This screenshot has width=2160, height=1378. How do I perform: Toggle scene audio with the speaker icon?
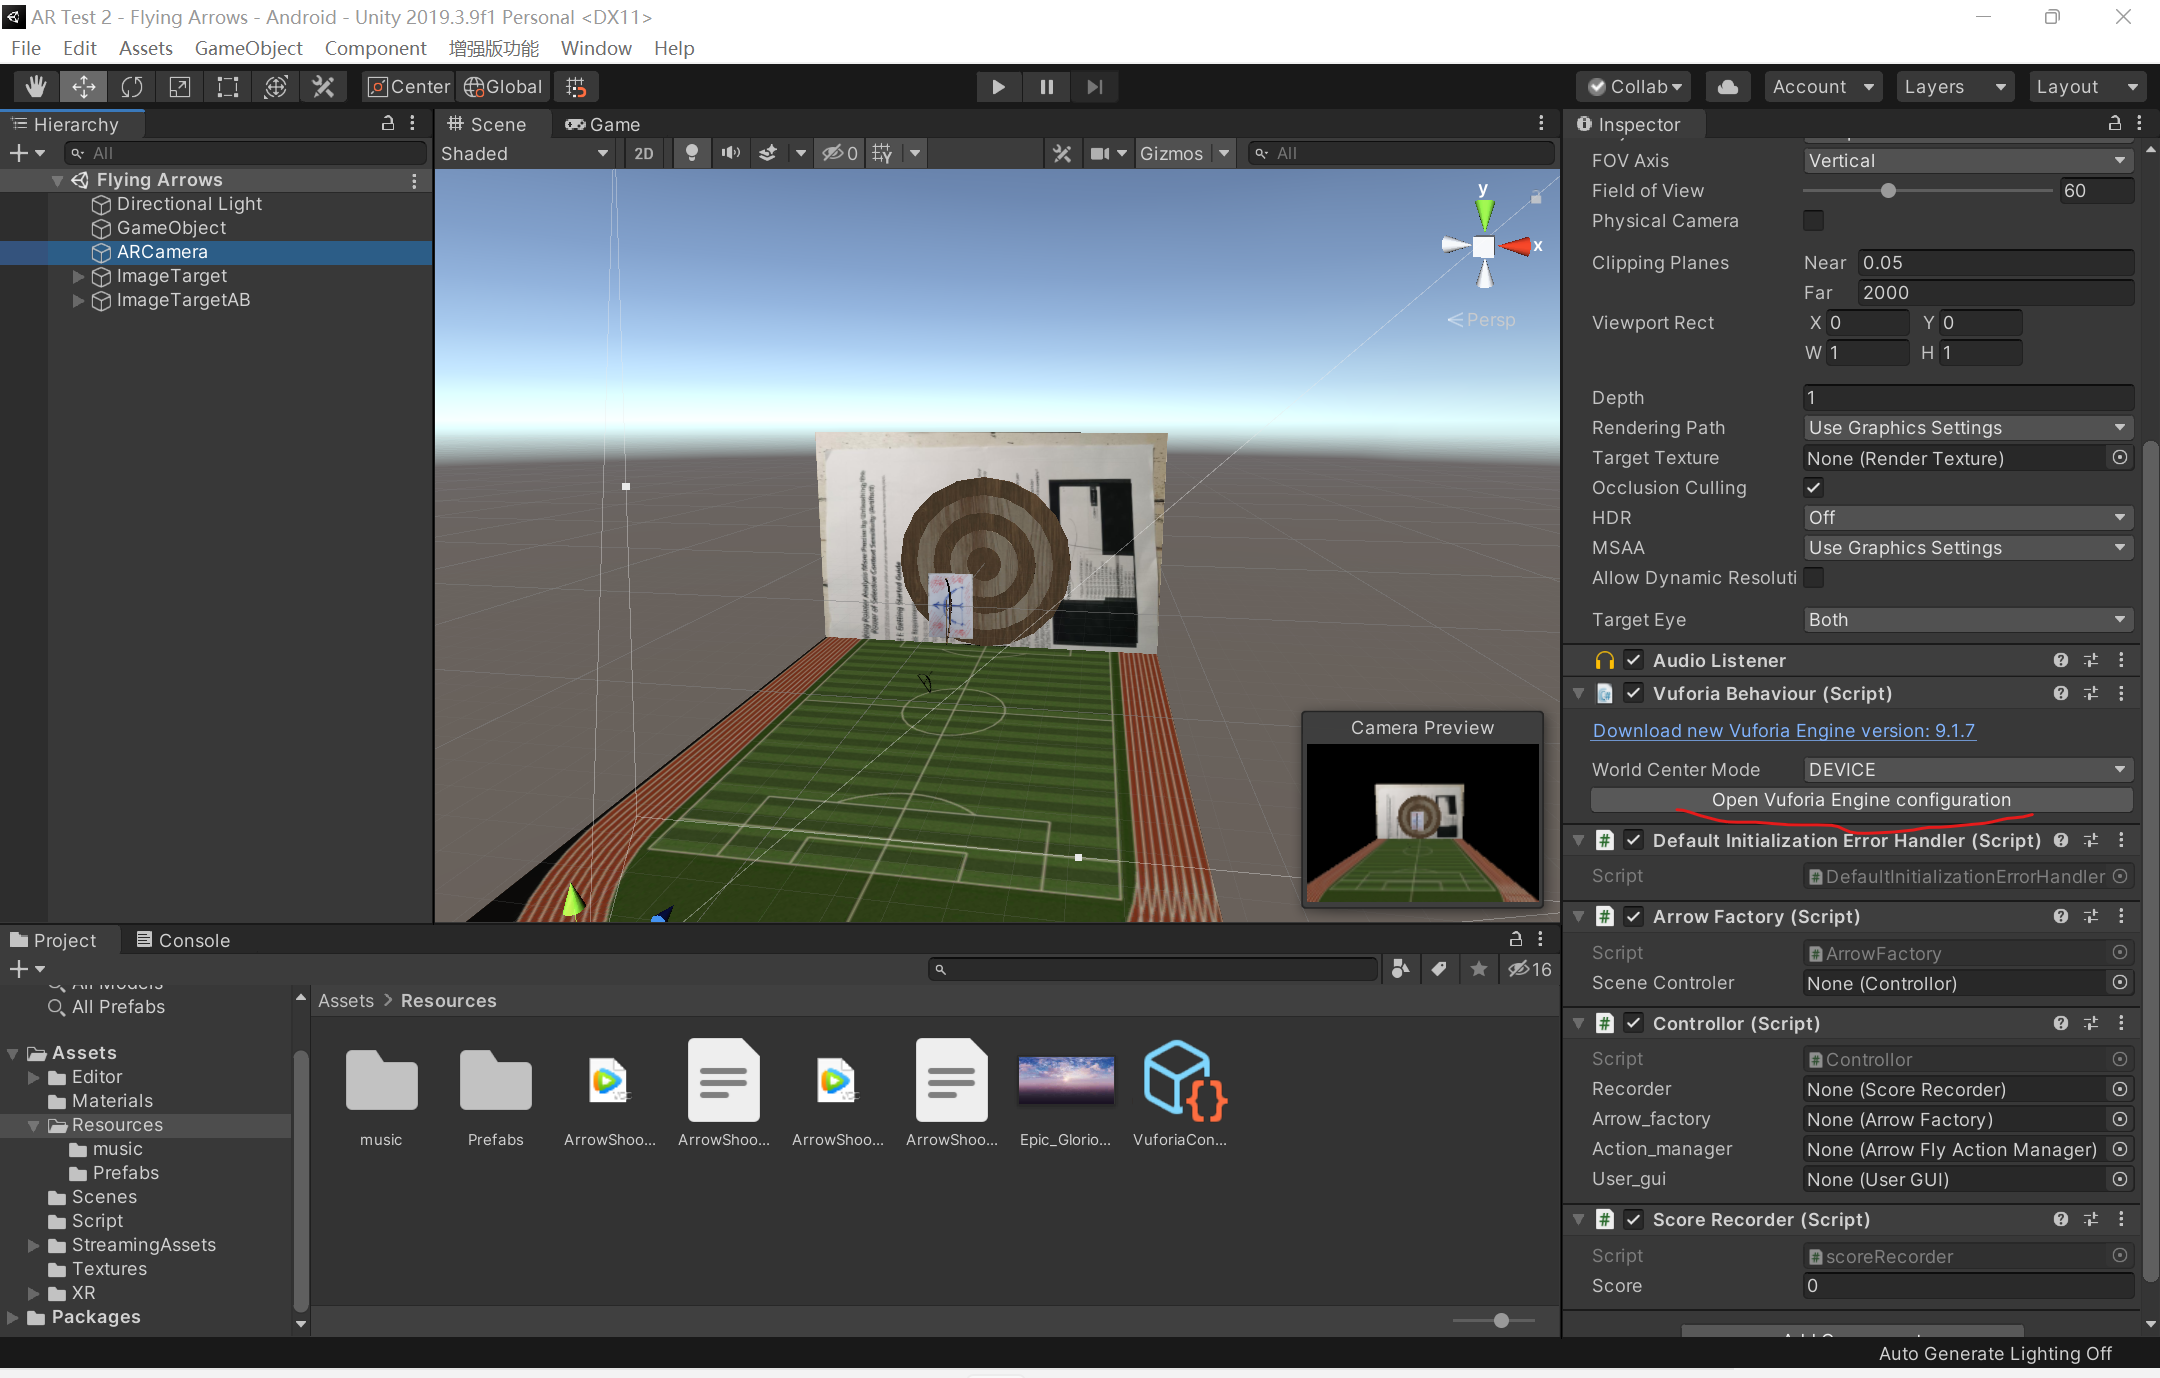click(729, 153)
